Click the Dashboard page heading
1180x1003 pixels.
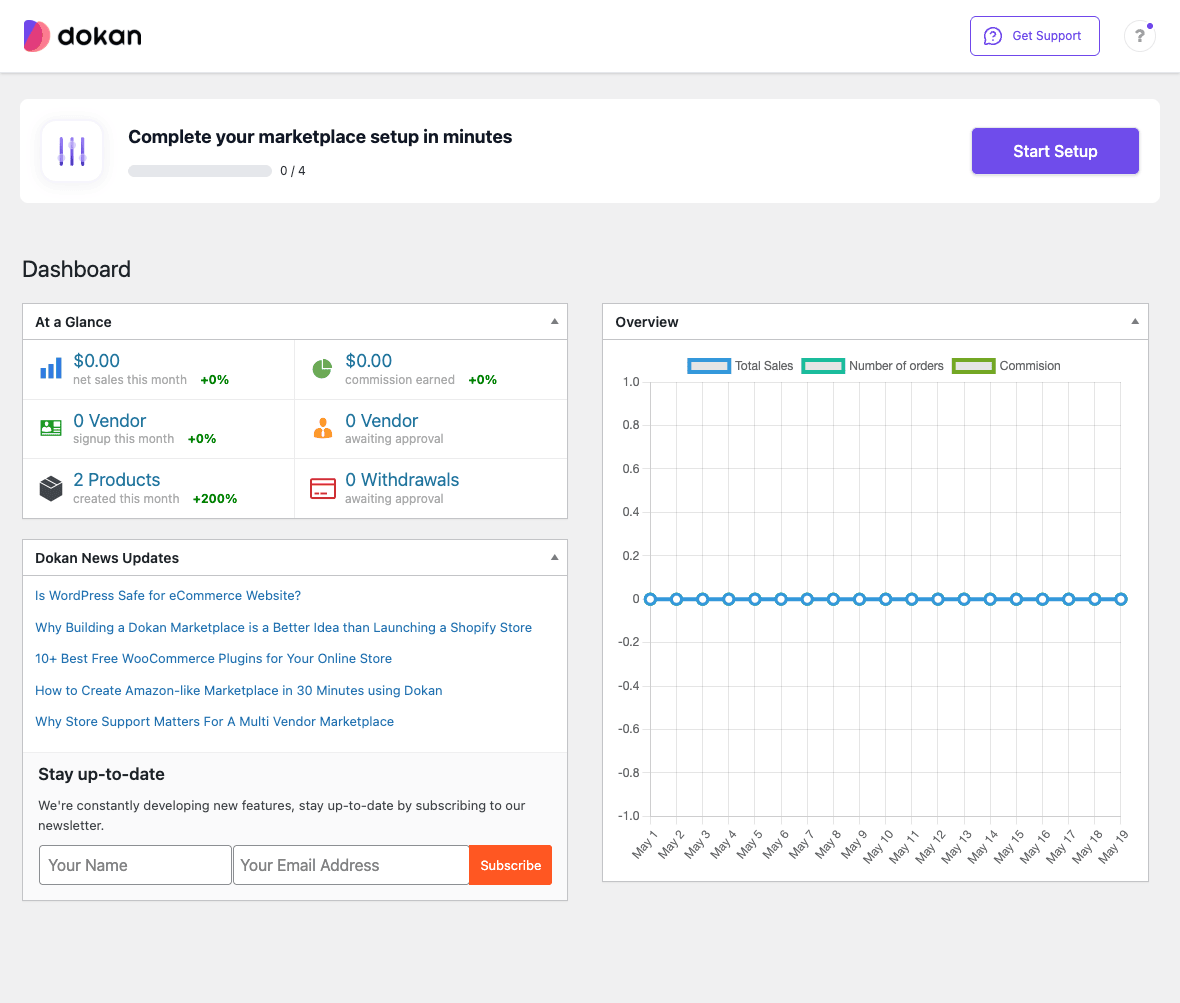(77, 269)
